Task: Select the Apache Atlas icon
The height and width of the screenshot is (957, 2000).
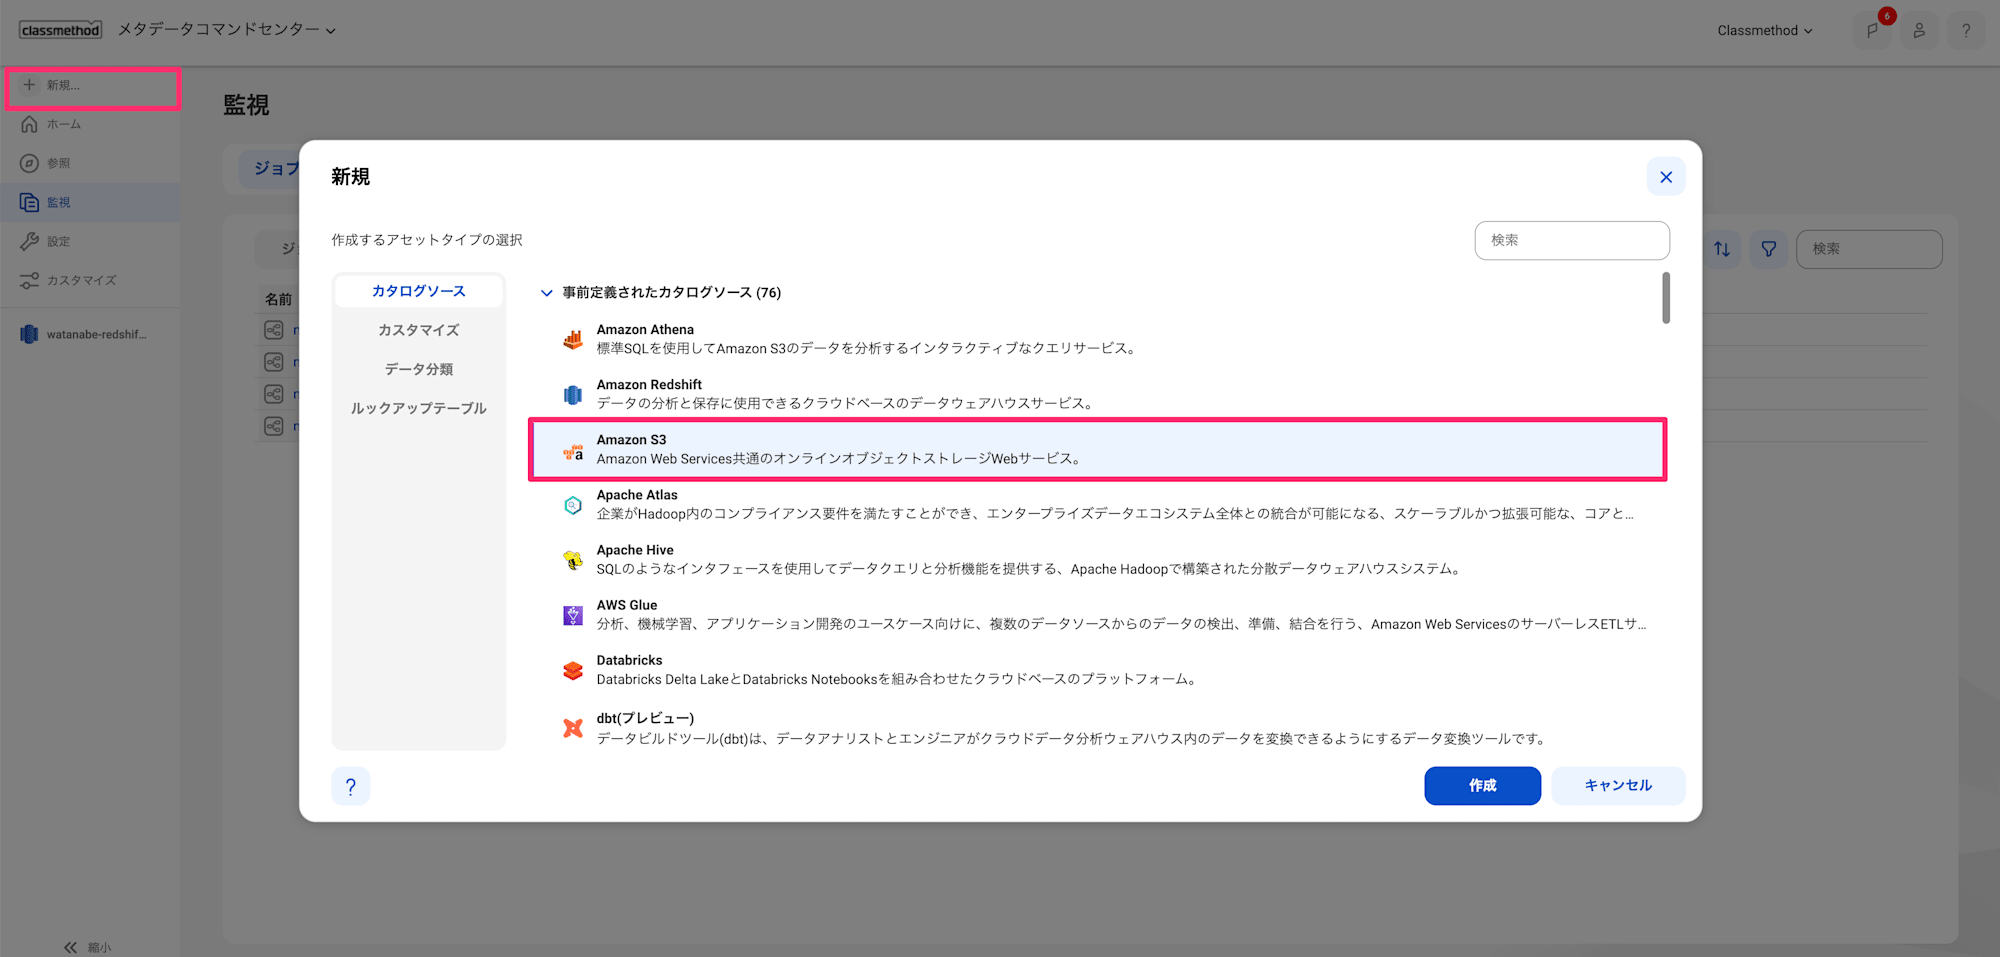Action: point(573,505)
